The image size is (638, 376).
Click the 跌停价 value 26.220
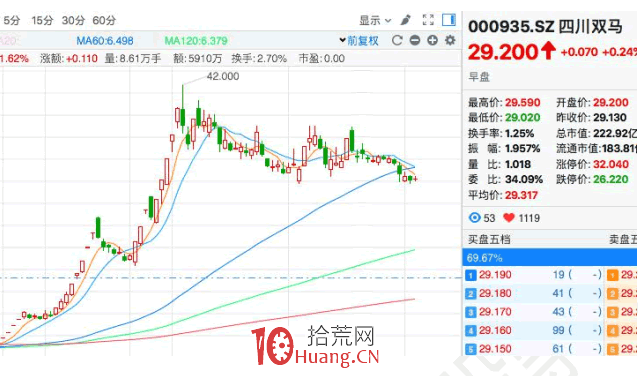coord(611,179)
